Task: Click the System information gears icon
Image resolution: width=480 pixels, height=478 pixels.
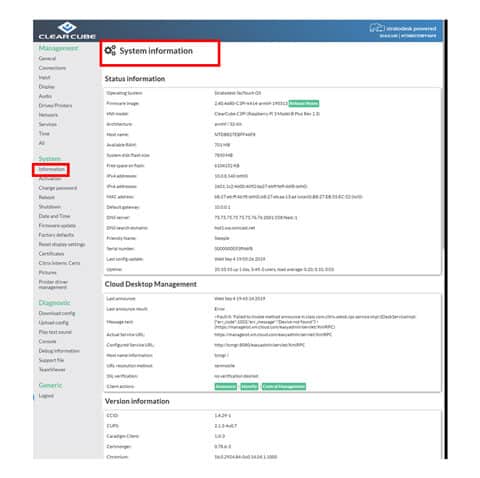Action: [x=110, y=51]
